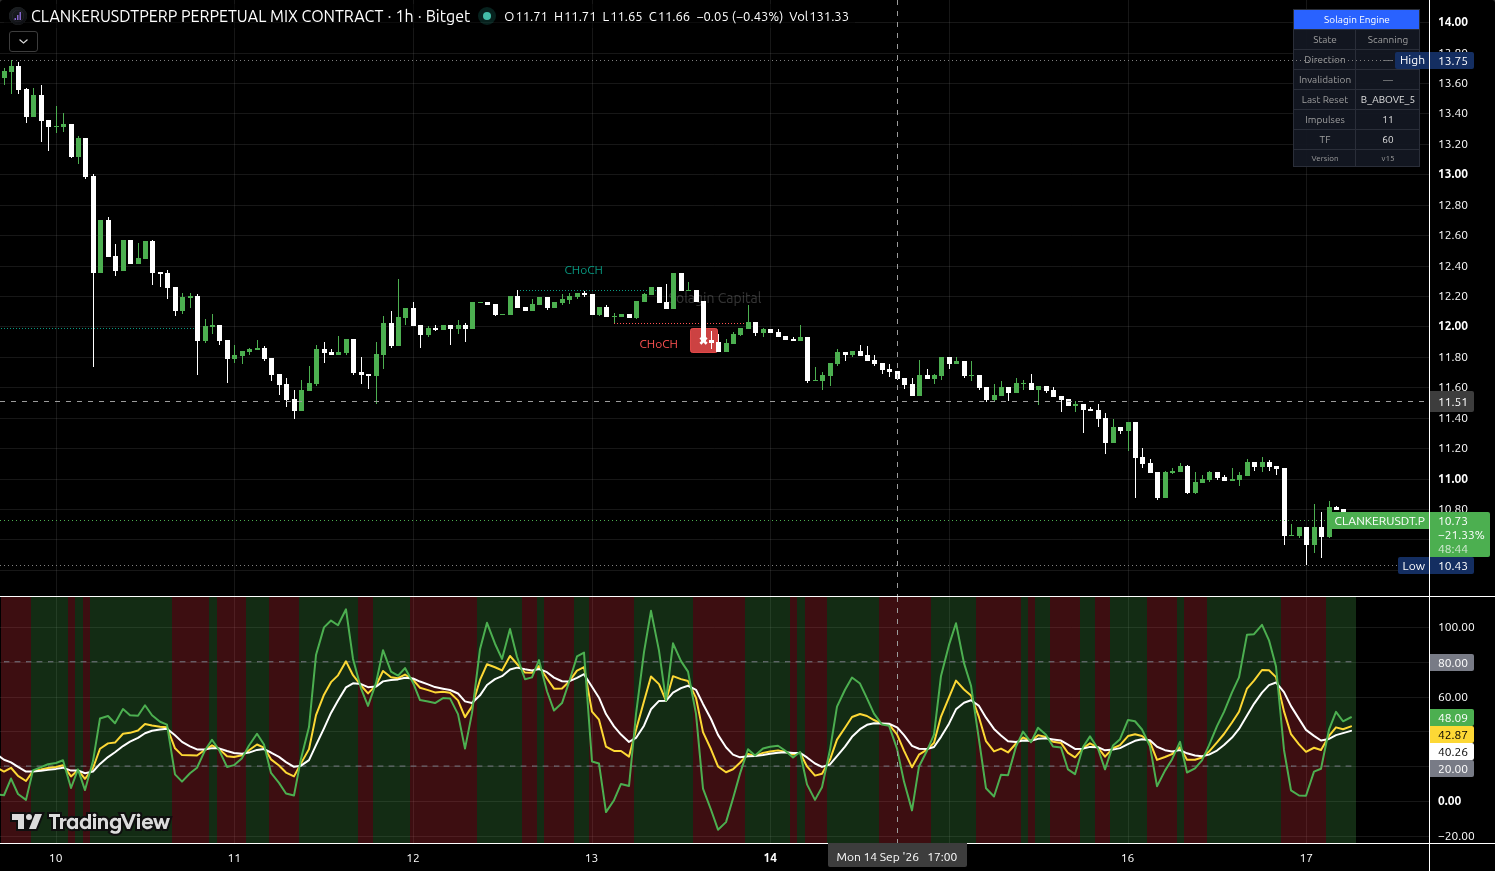Click the CLANKERUSDT.P last price label
This screenshot has height=871, width=1495.
pos(1379,521)
